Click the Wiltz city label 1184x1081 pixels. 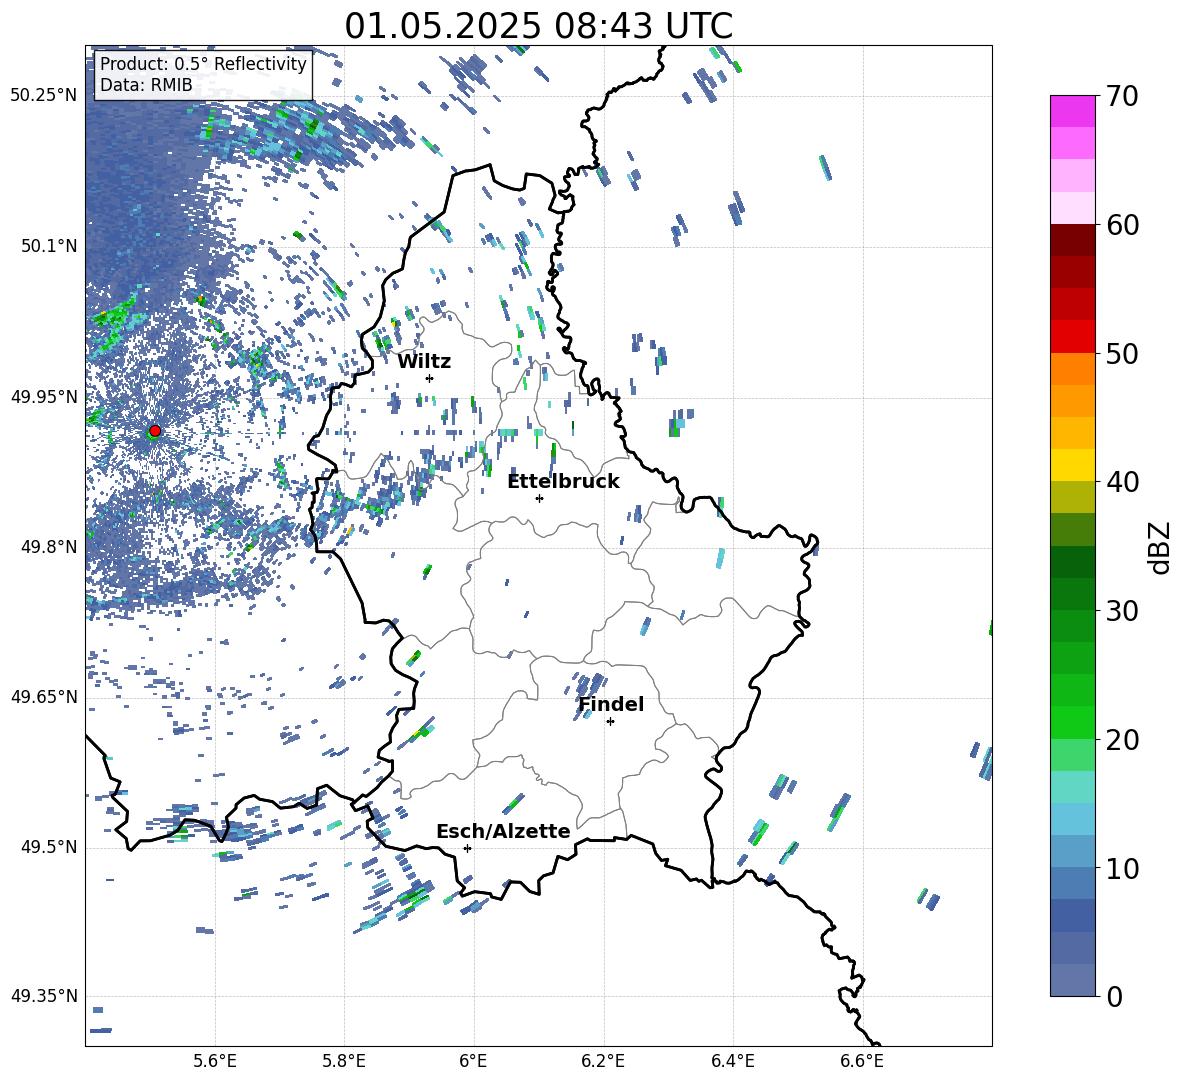424,362
